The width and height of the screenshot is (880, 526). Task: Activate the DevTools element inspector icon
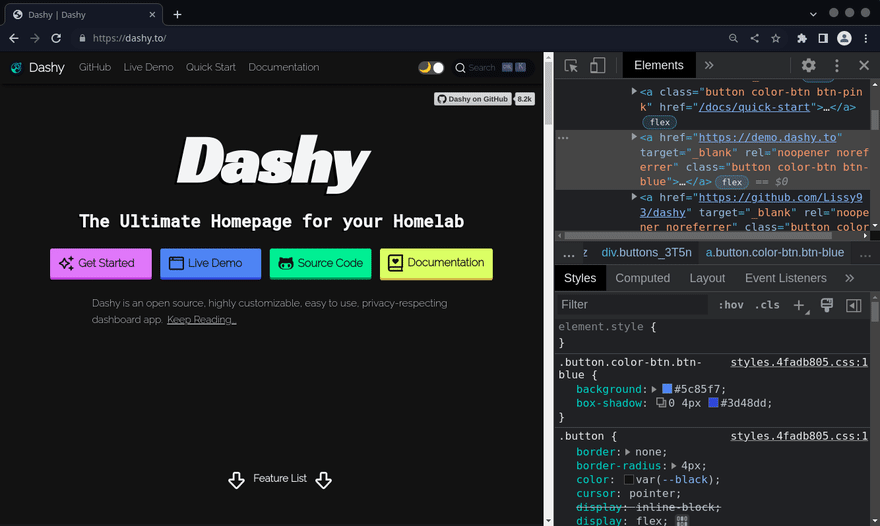[x=571, y=66]
